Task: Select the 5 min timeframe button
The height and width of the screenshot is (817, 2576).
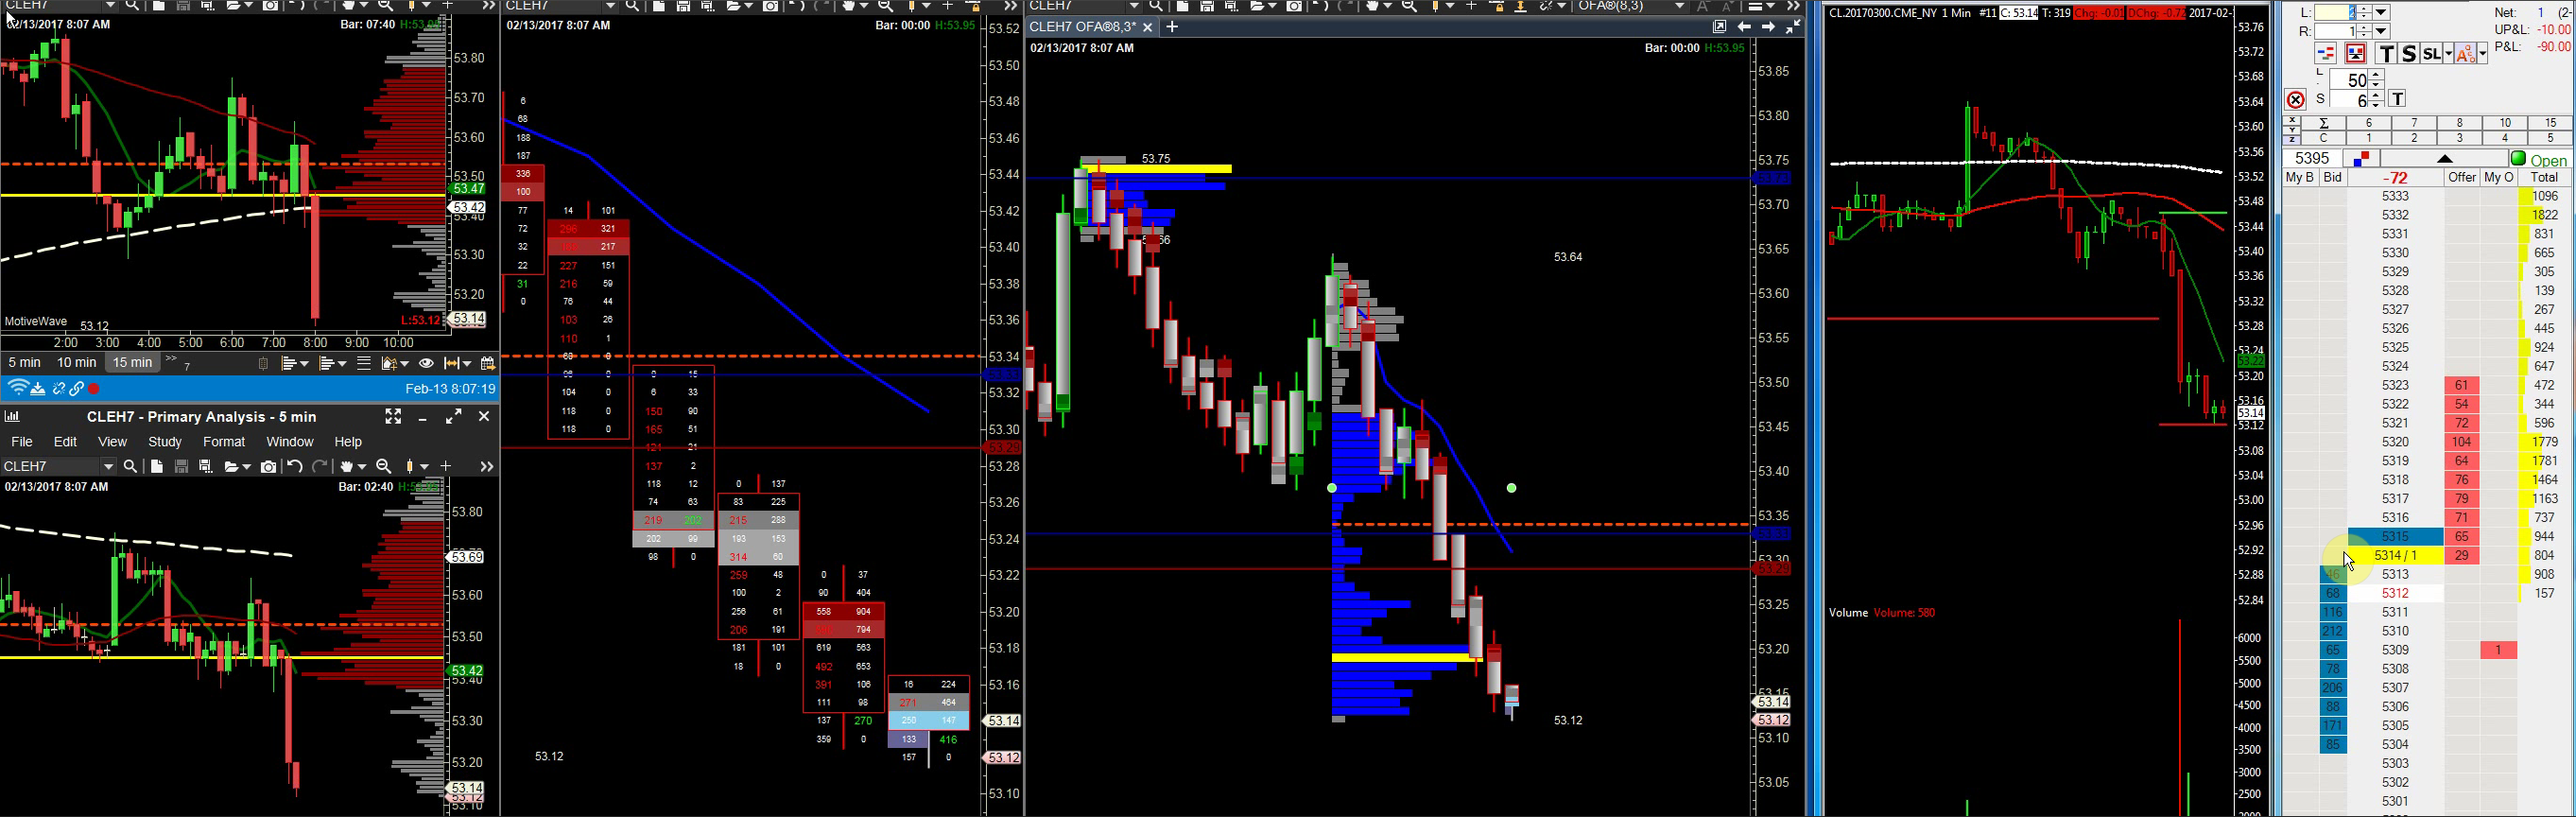Action: pos(25,363)
